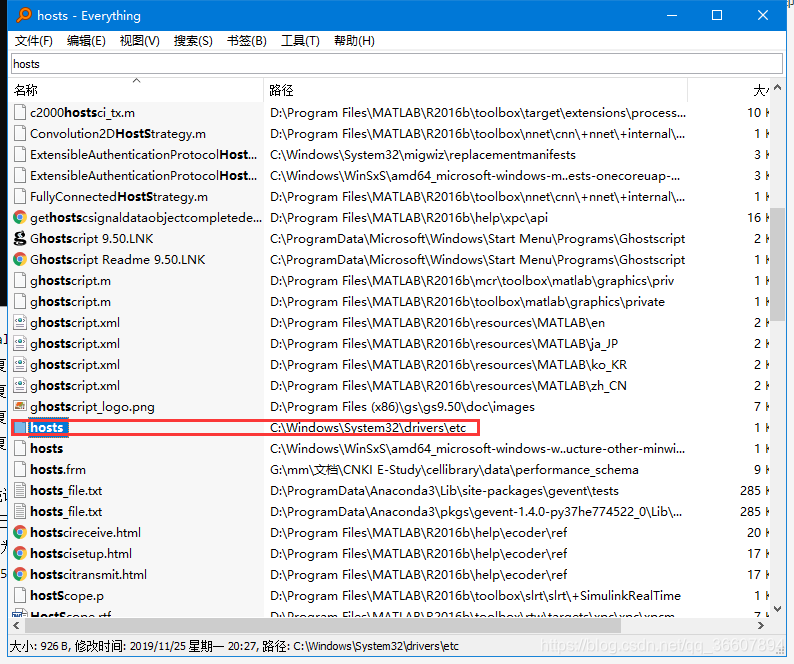The image size is (794, 664).
Task: Click image icon of ghostscript_logo.png
Action: point(20,406)
